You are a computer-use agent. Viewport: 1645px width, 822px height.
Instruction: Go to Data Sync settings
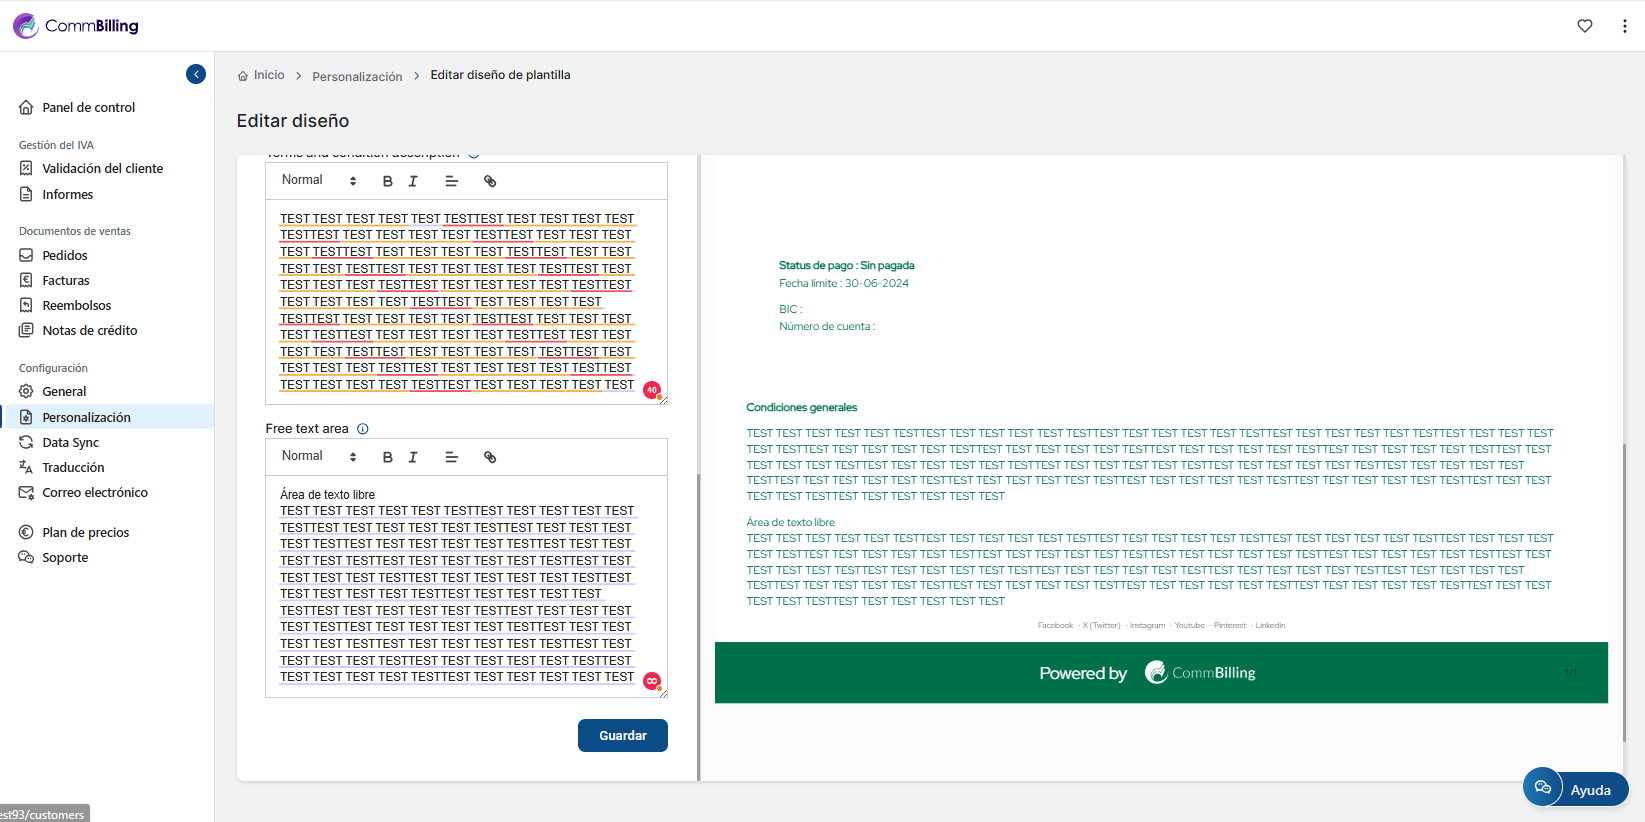point(71,443)
